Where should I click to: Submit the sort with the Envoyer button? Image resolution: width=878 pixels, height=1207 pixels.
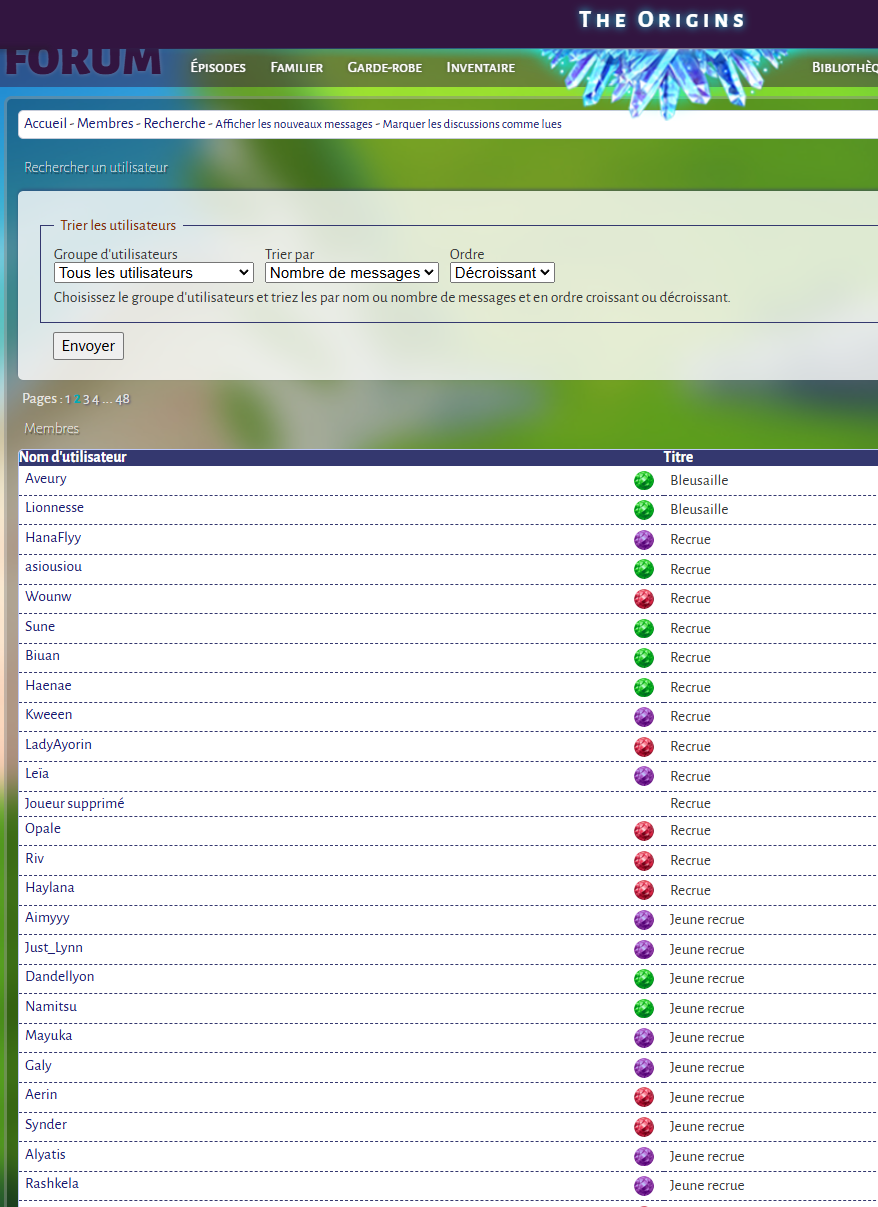coord(88,346)
